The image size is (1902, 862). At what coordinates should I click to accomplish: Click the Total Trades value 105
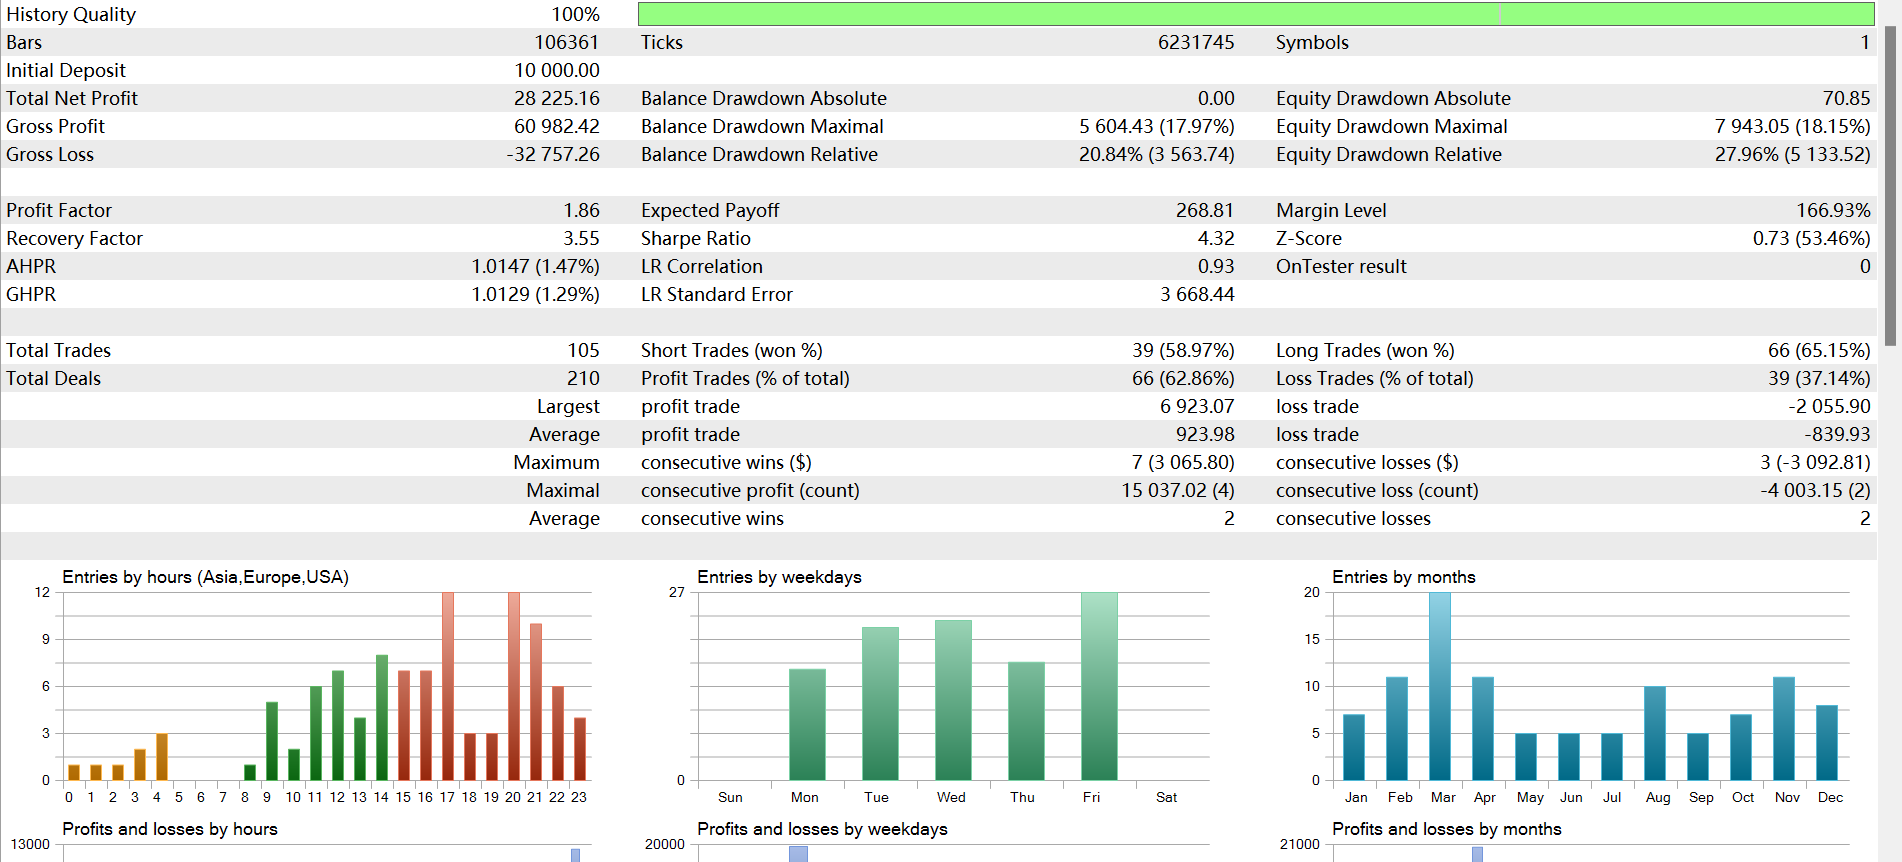tap(584, 350)
